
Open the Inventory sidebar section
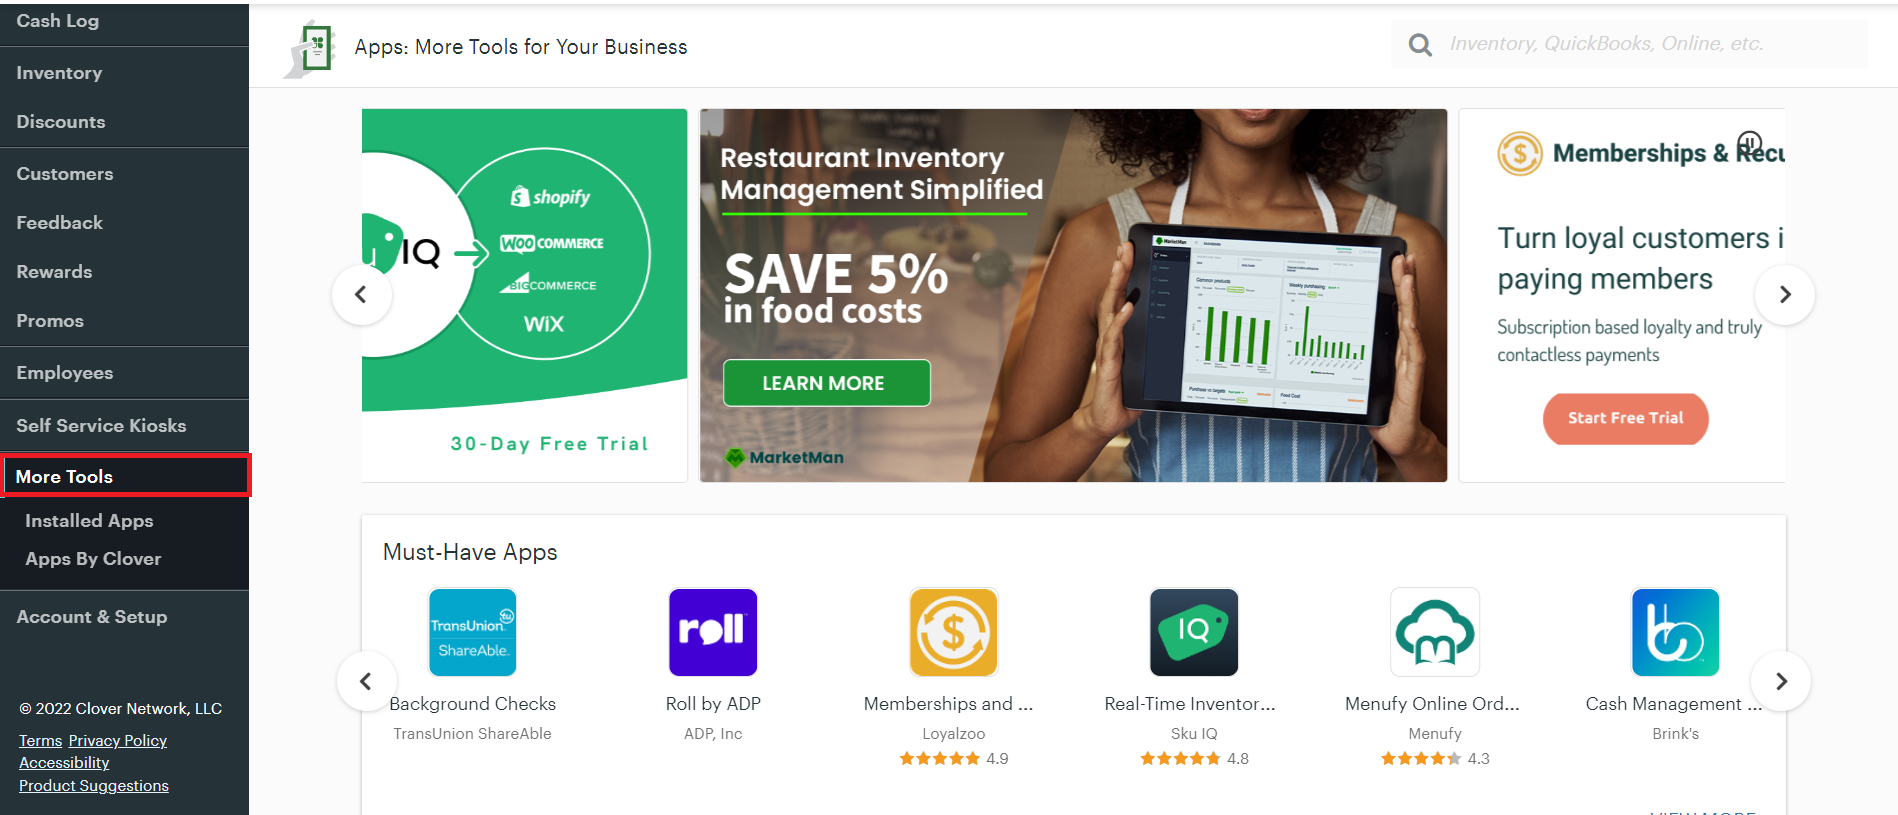click(x=59, y=73)
